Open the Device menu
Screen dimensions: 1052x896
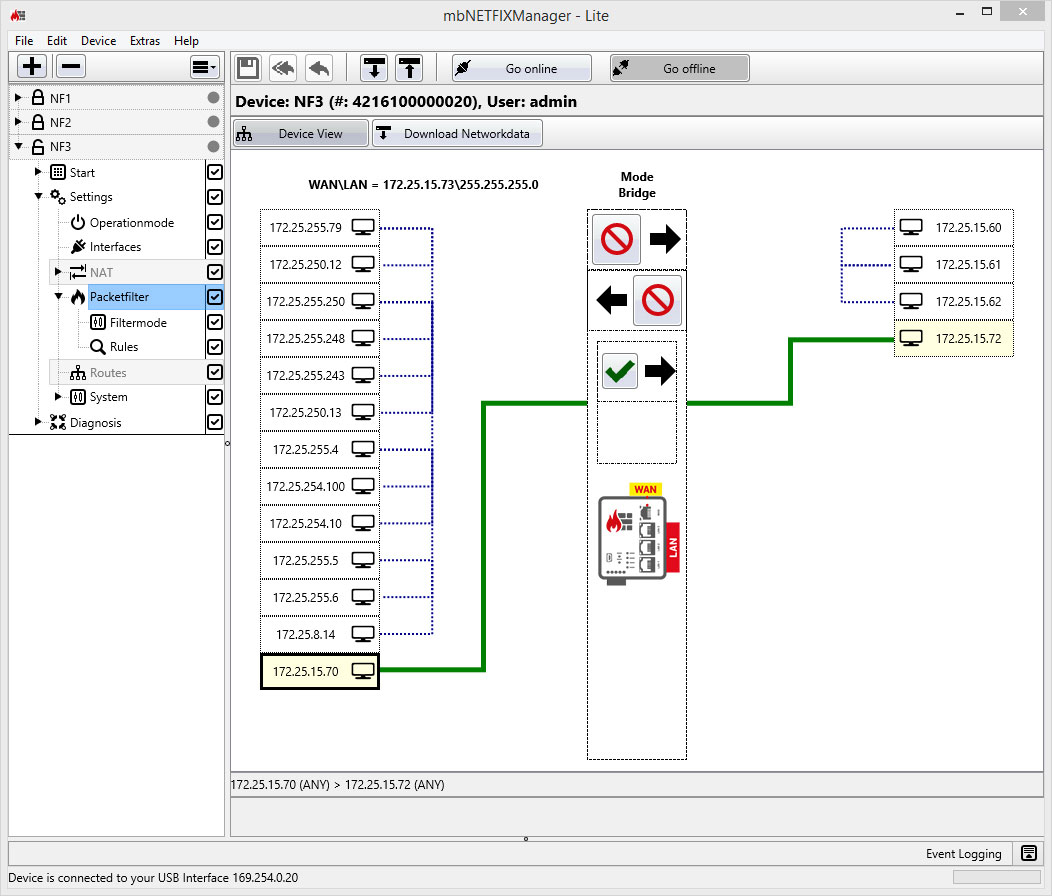pyautogui.click(x=98, y=41)
